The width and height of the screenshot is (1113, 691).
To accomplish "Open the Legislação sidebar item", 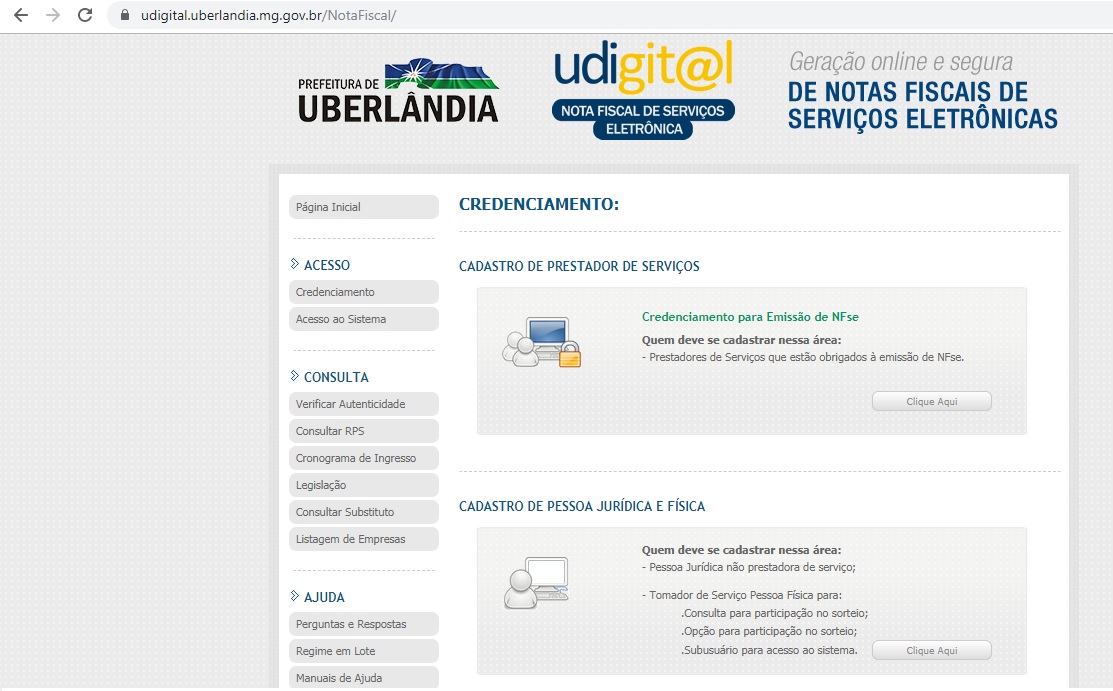I will pyautogui.click(x=363, y=484).
